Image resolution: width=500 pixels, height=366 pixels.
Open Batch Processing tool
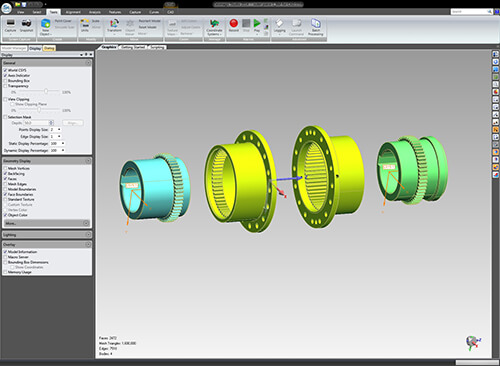[316, 27]
